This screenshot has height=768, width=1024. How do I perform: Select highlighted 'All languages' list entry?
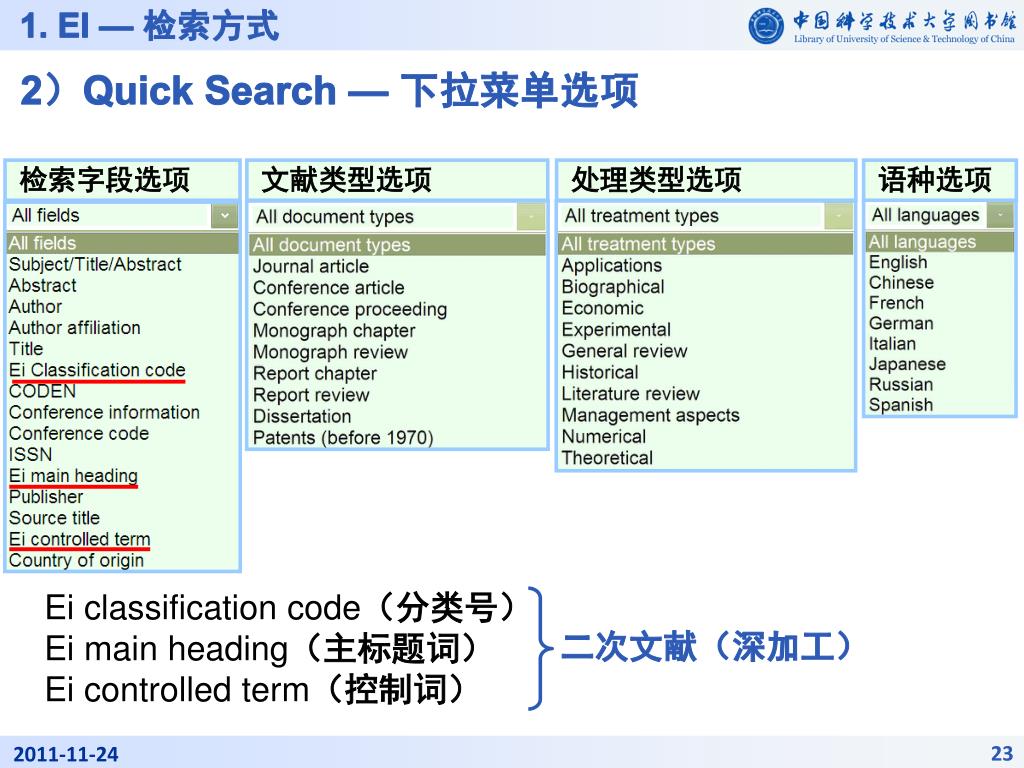tap(940, 242)
